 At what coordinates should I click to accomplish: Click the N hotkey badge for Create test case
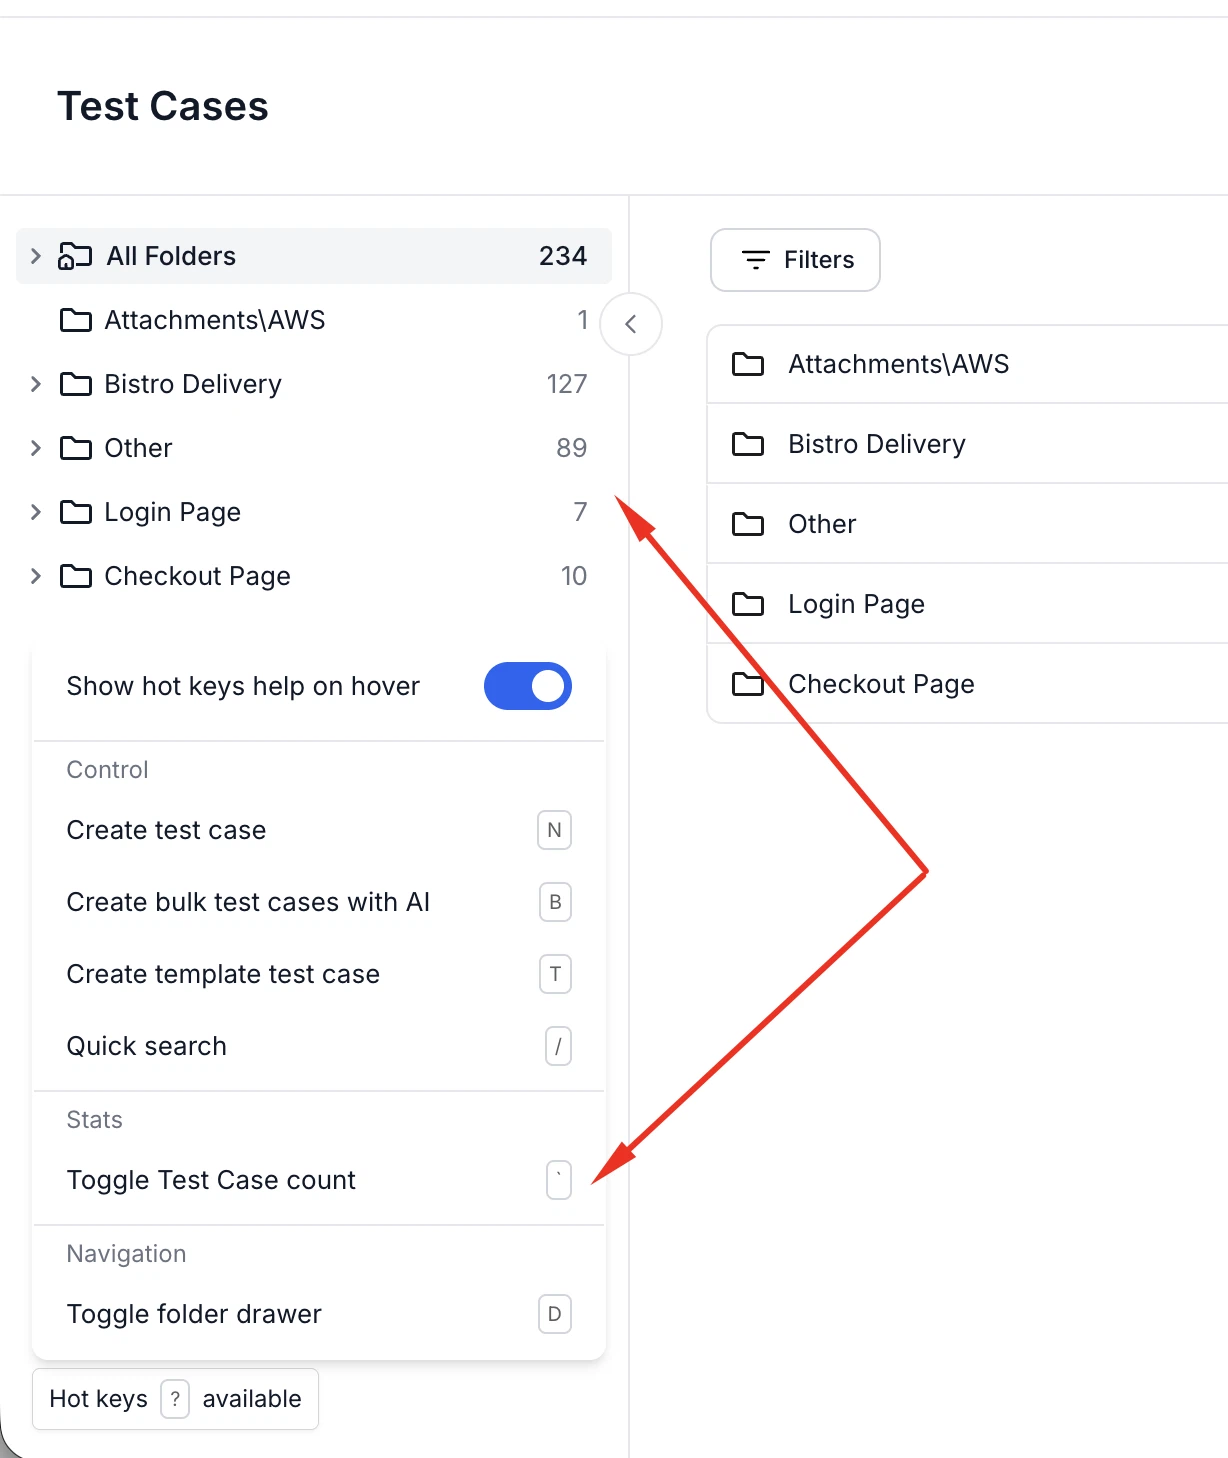click(554, 830)
